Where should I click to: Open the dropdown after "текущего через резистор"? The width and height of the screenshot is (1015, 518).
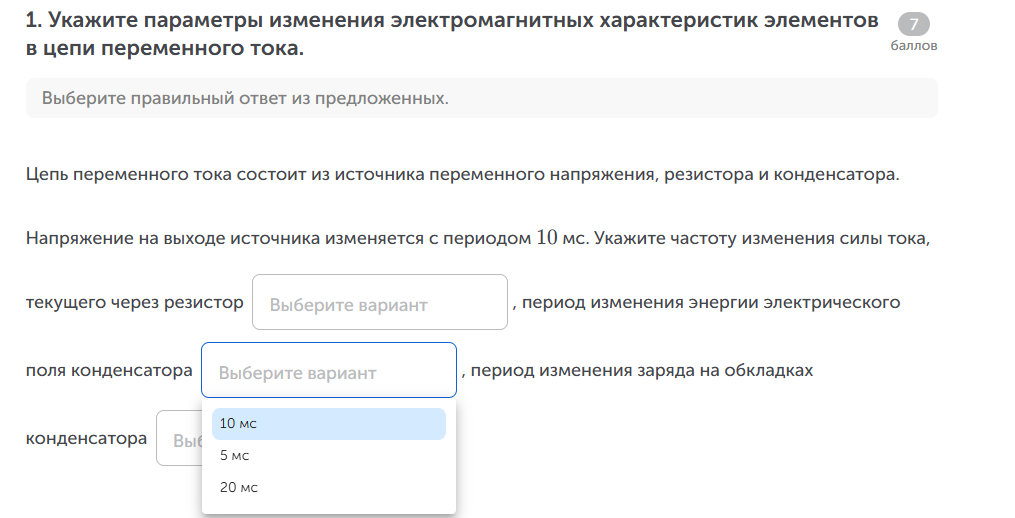379,303
